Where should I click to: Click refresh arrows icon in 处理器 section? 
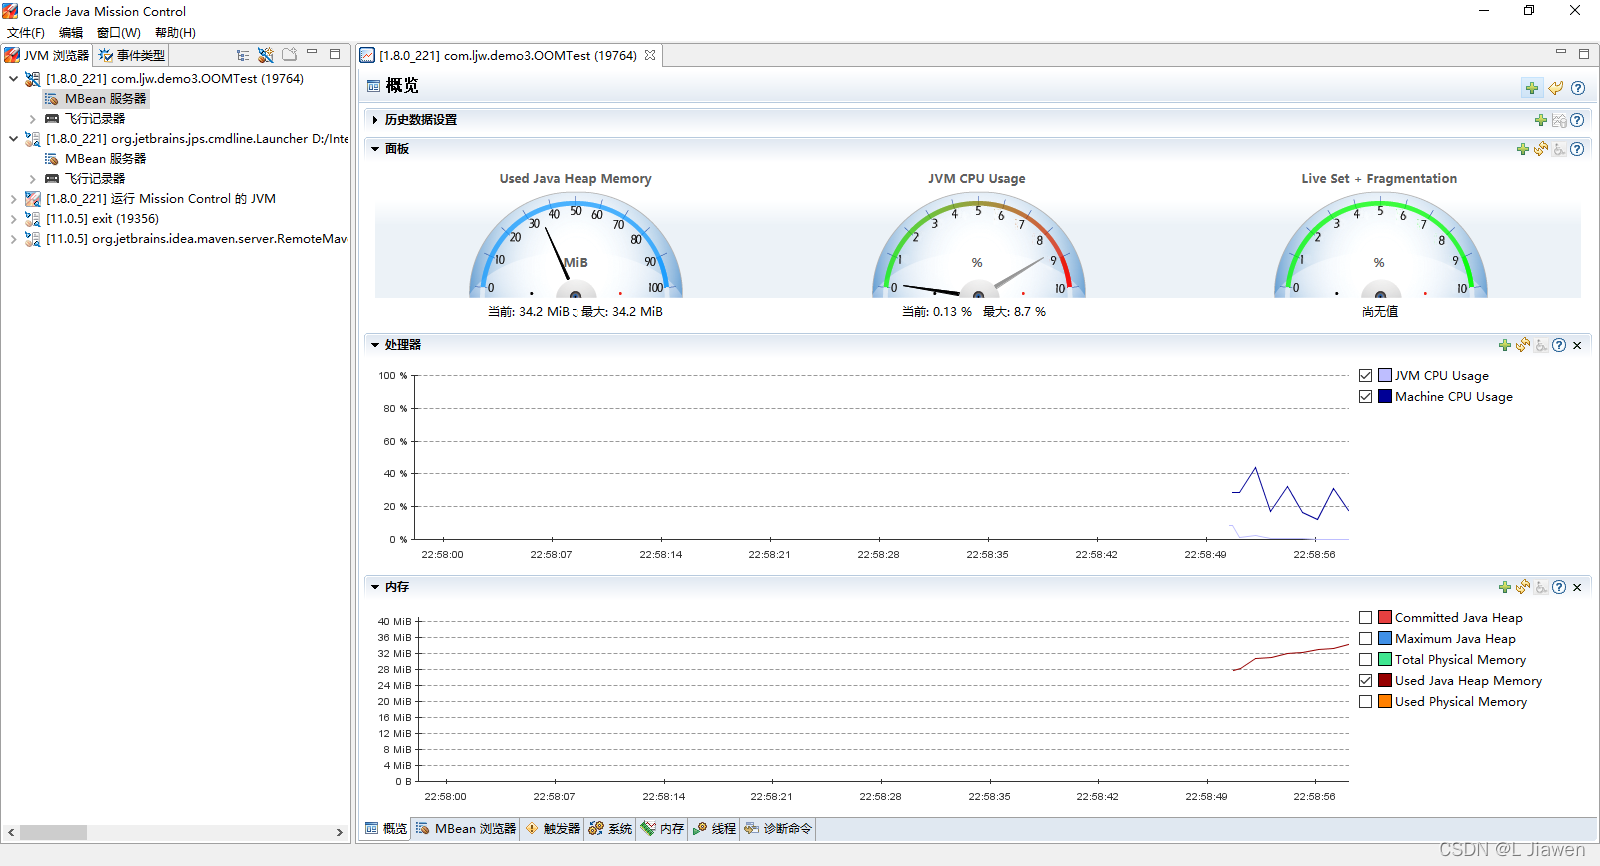click(1523, 345)
